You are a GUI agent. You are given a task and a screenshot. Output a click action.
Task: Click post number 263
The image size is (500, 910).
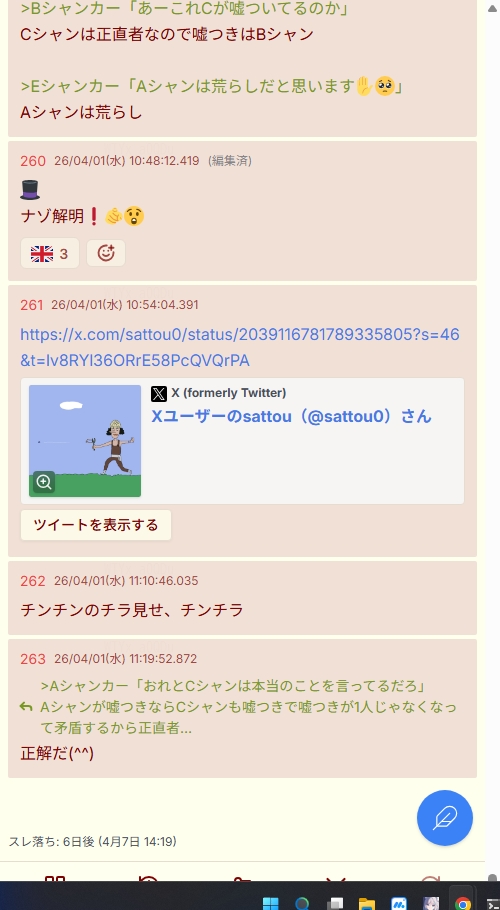[x=32, y=659]
